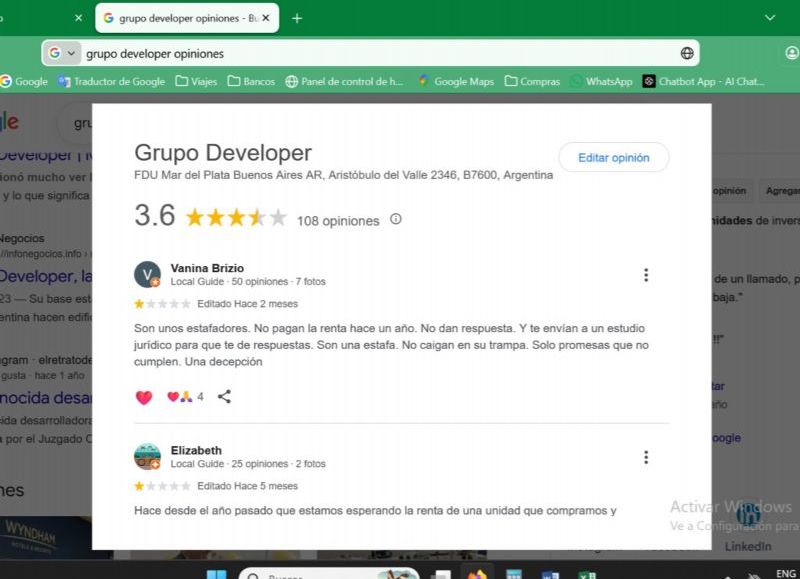This screenshot has height=579, width=800.
Task: Open options menu for Elizabeth's review
Action: coord(646,457)
